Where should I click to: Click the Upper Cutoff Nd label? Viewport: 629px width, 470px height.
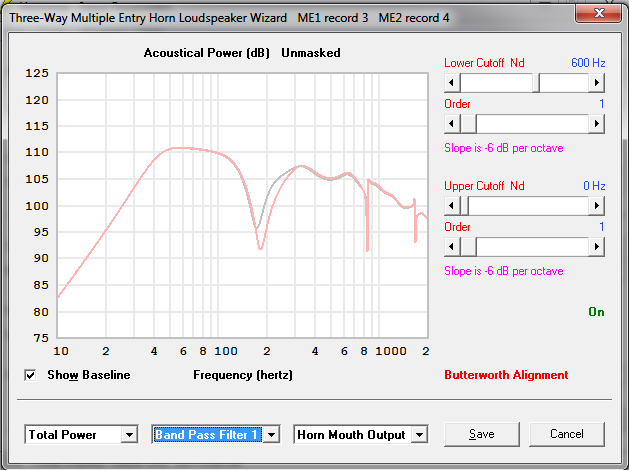[x=484, y=186]
